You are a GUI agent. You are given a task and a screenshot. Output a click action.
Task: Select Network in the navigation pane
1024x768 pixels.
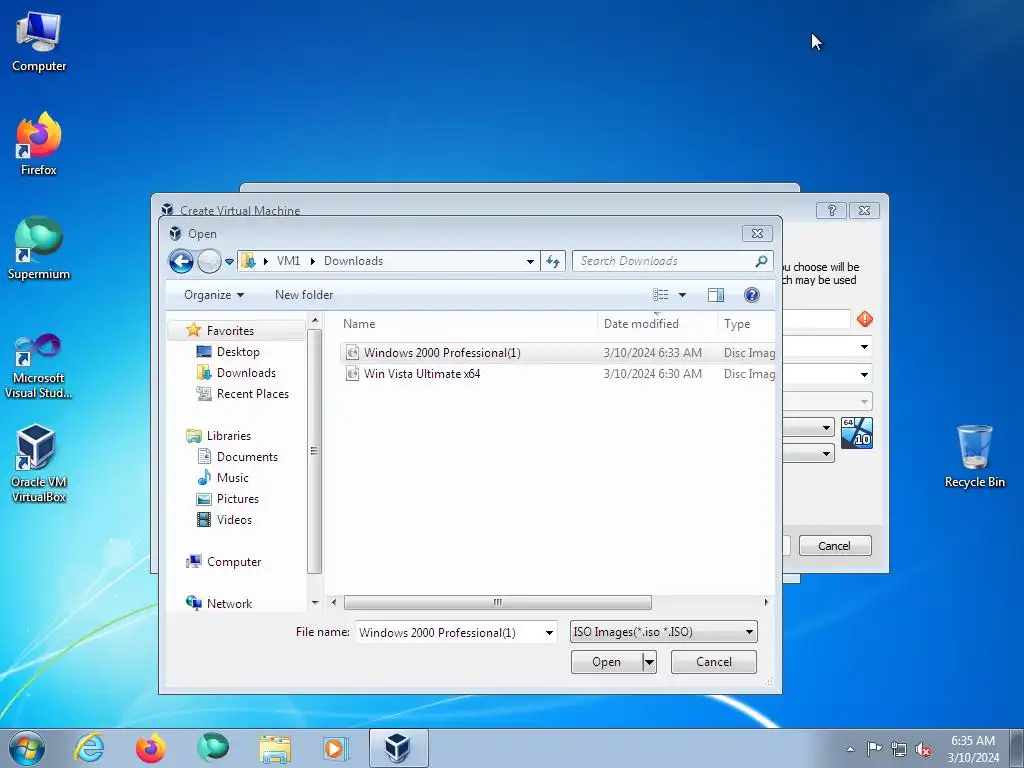229,603
